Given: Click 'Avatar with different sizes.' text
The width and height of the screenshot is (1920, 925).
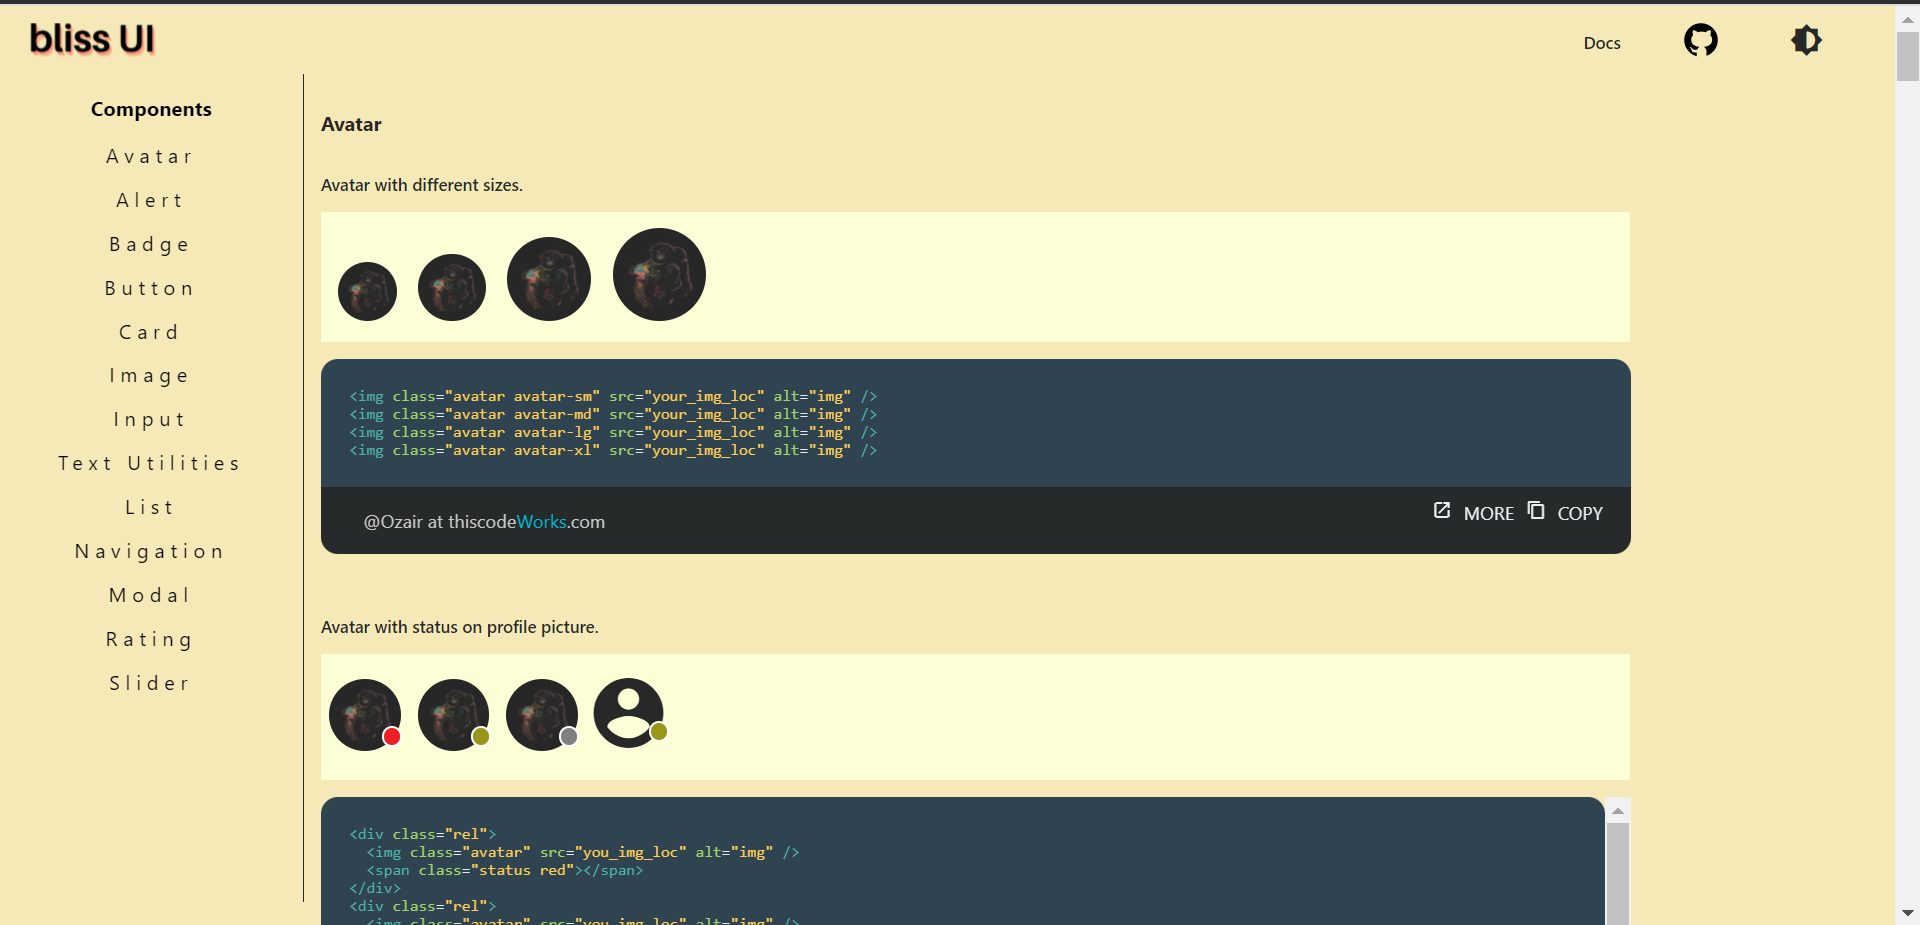Looking at the screenshot, I should (x=422, y=185).
